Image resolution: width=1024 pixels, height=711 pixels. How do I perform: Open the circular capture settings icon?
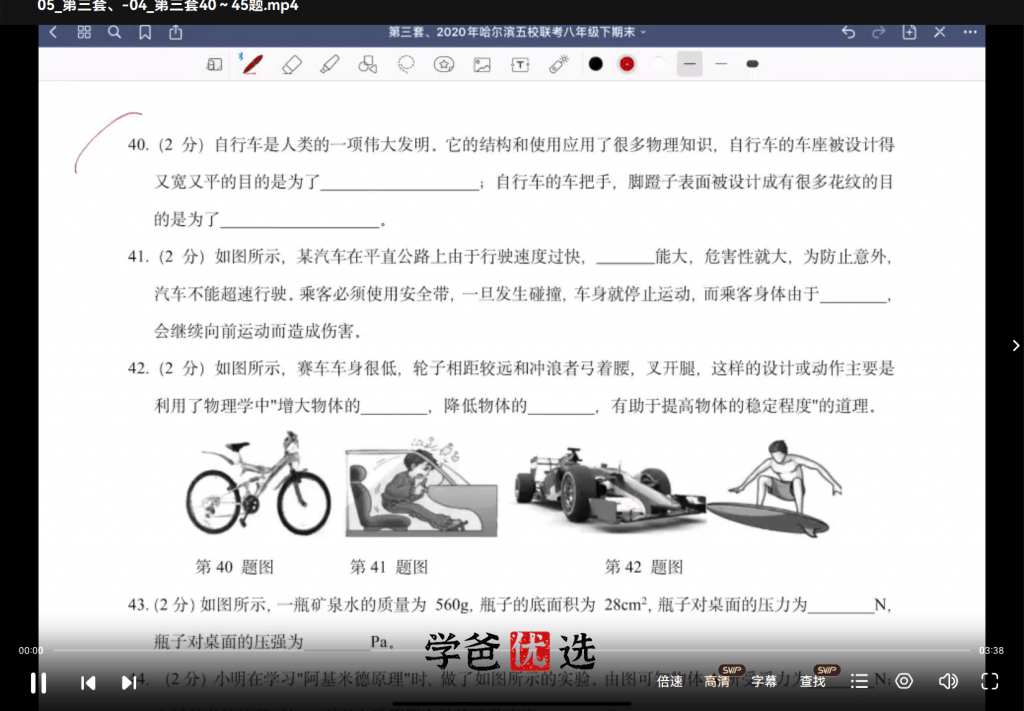904,682
